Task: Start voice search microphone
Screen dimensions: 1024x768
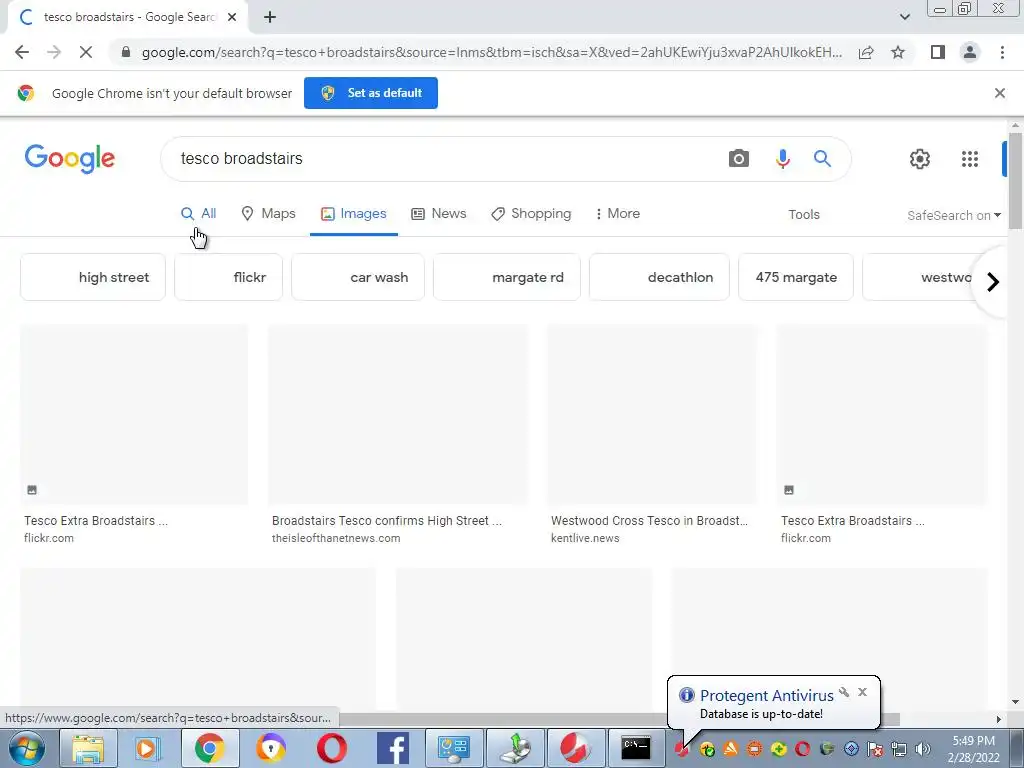Action: (782, 159)
